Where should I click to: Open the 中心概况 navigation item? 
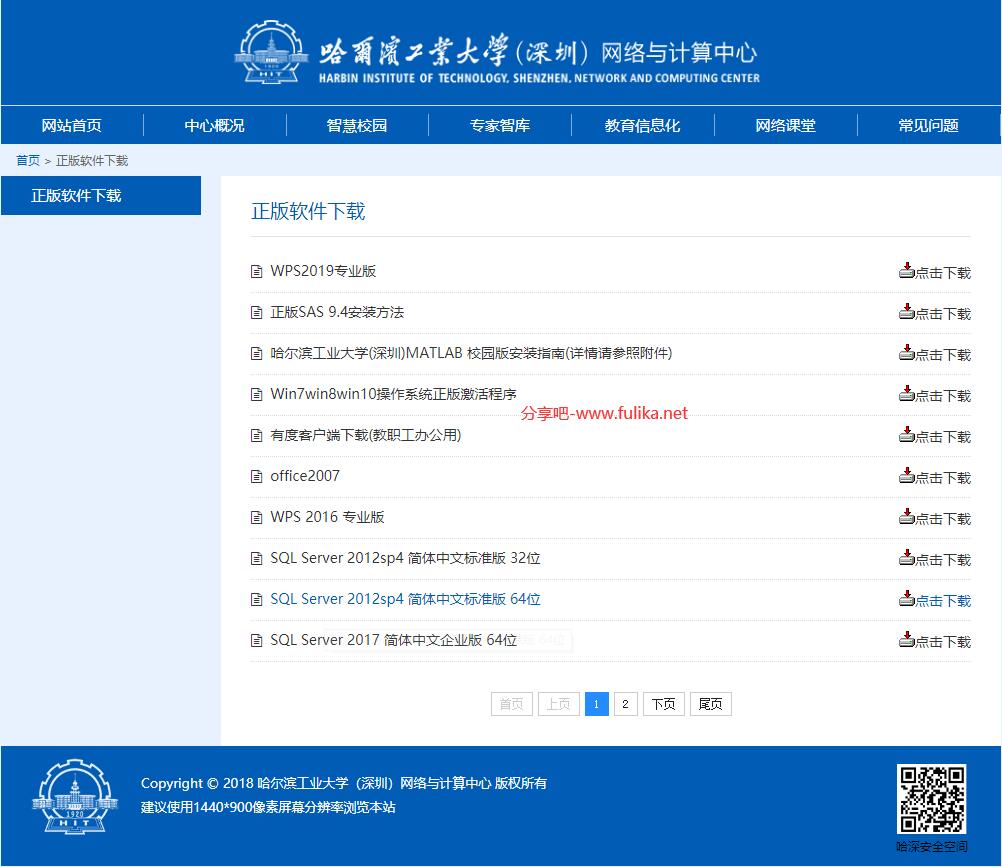pyautogui.click(x=215, y=125)
